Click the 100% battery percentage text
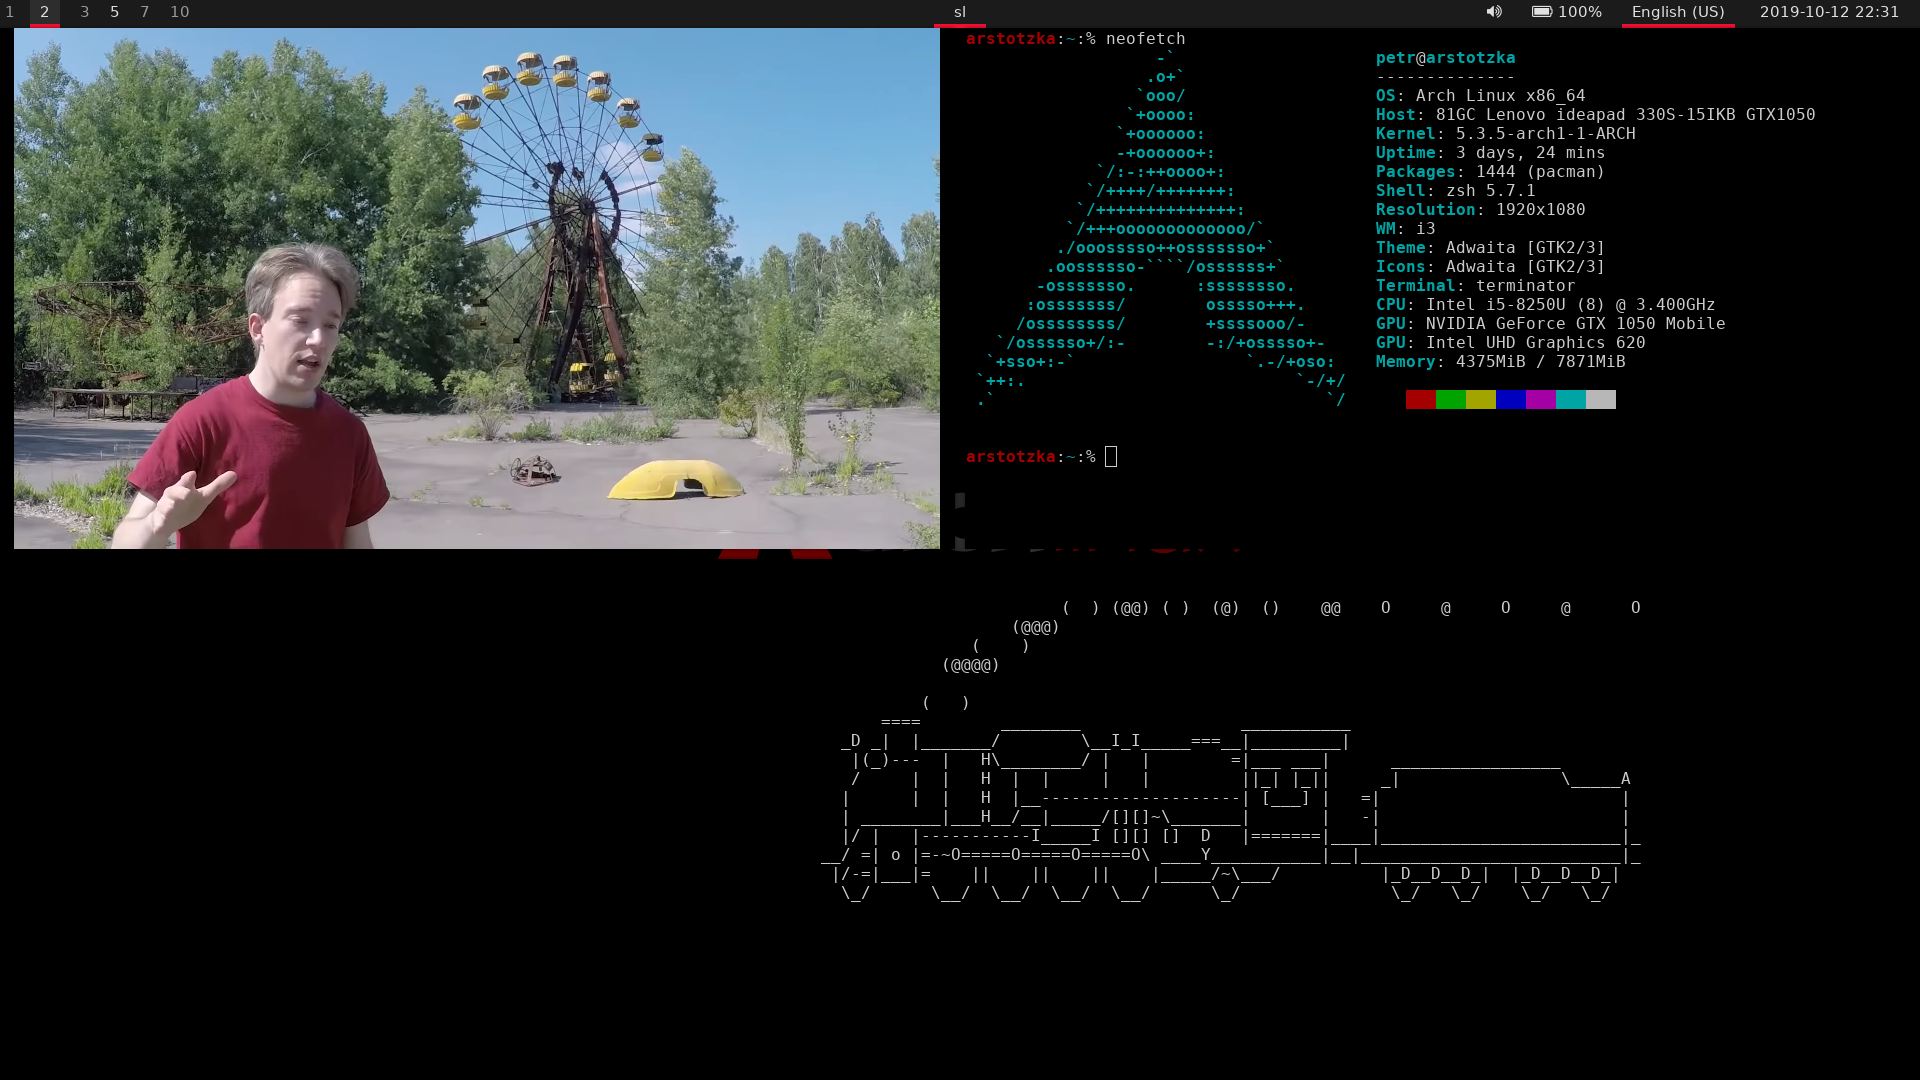Viewport: 1920px width, 1080px height. (1579, 12)
